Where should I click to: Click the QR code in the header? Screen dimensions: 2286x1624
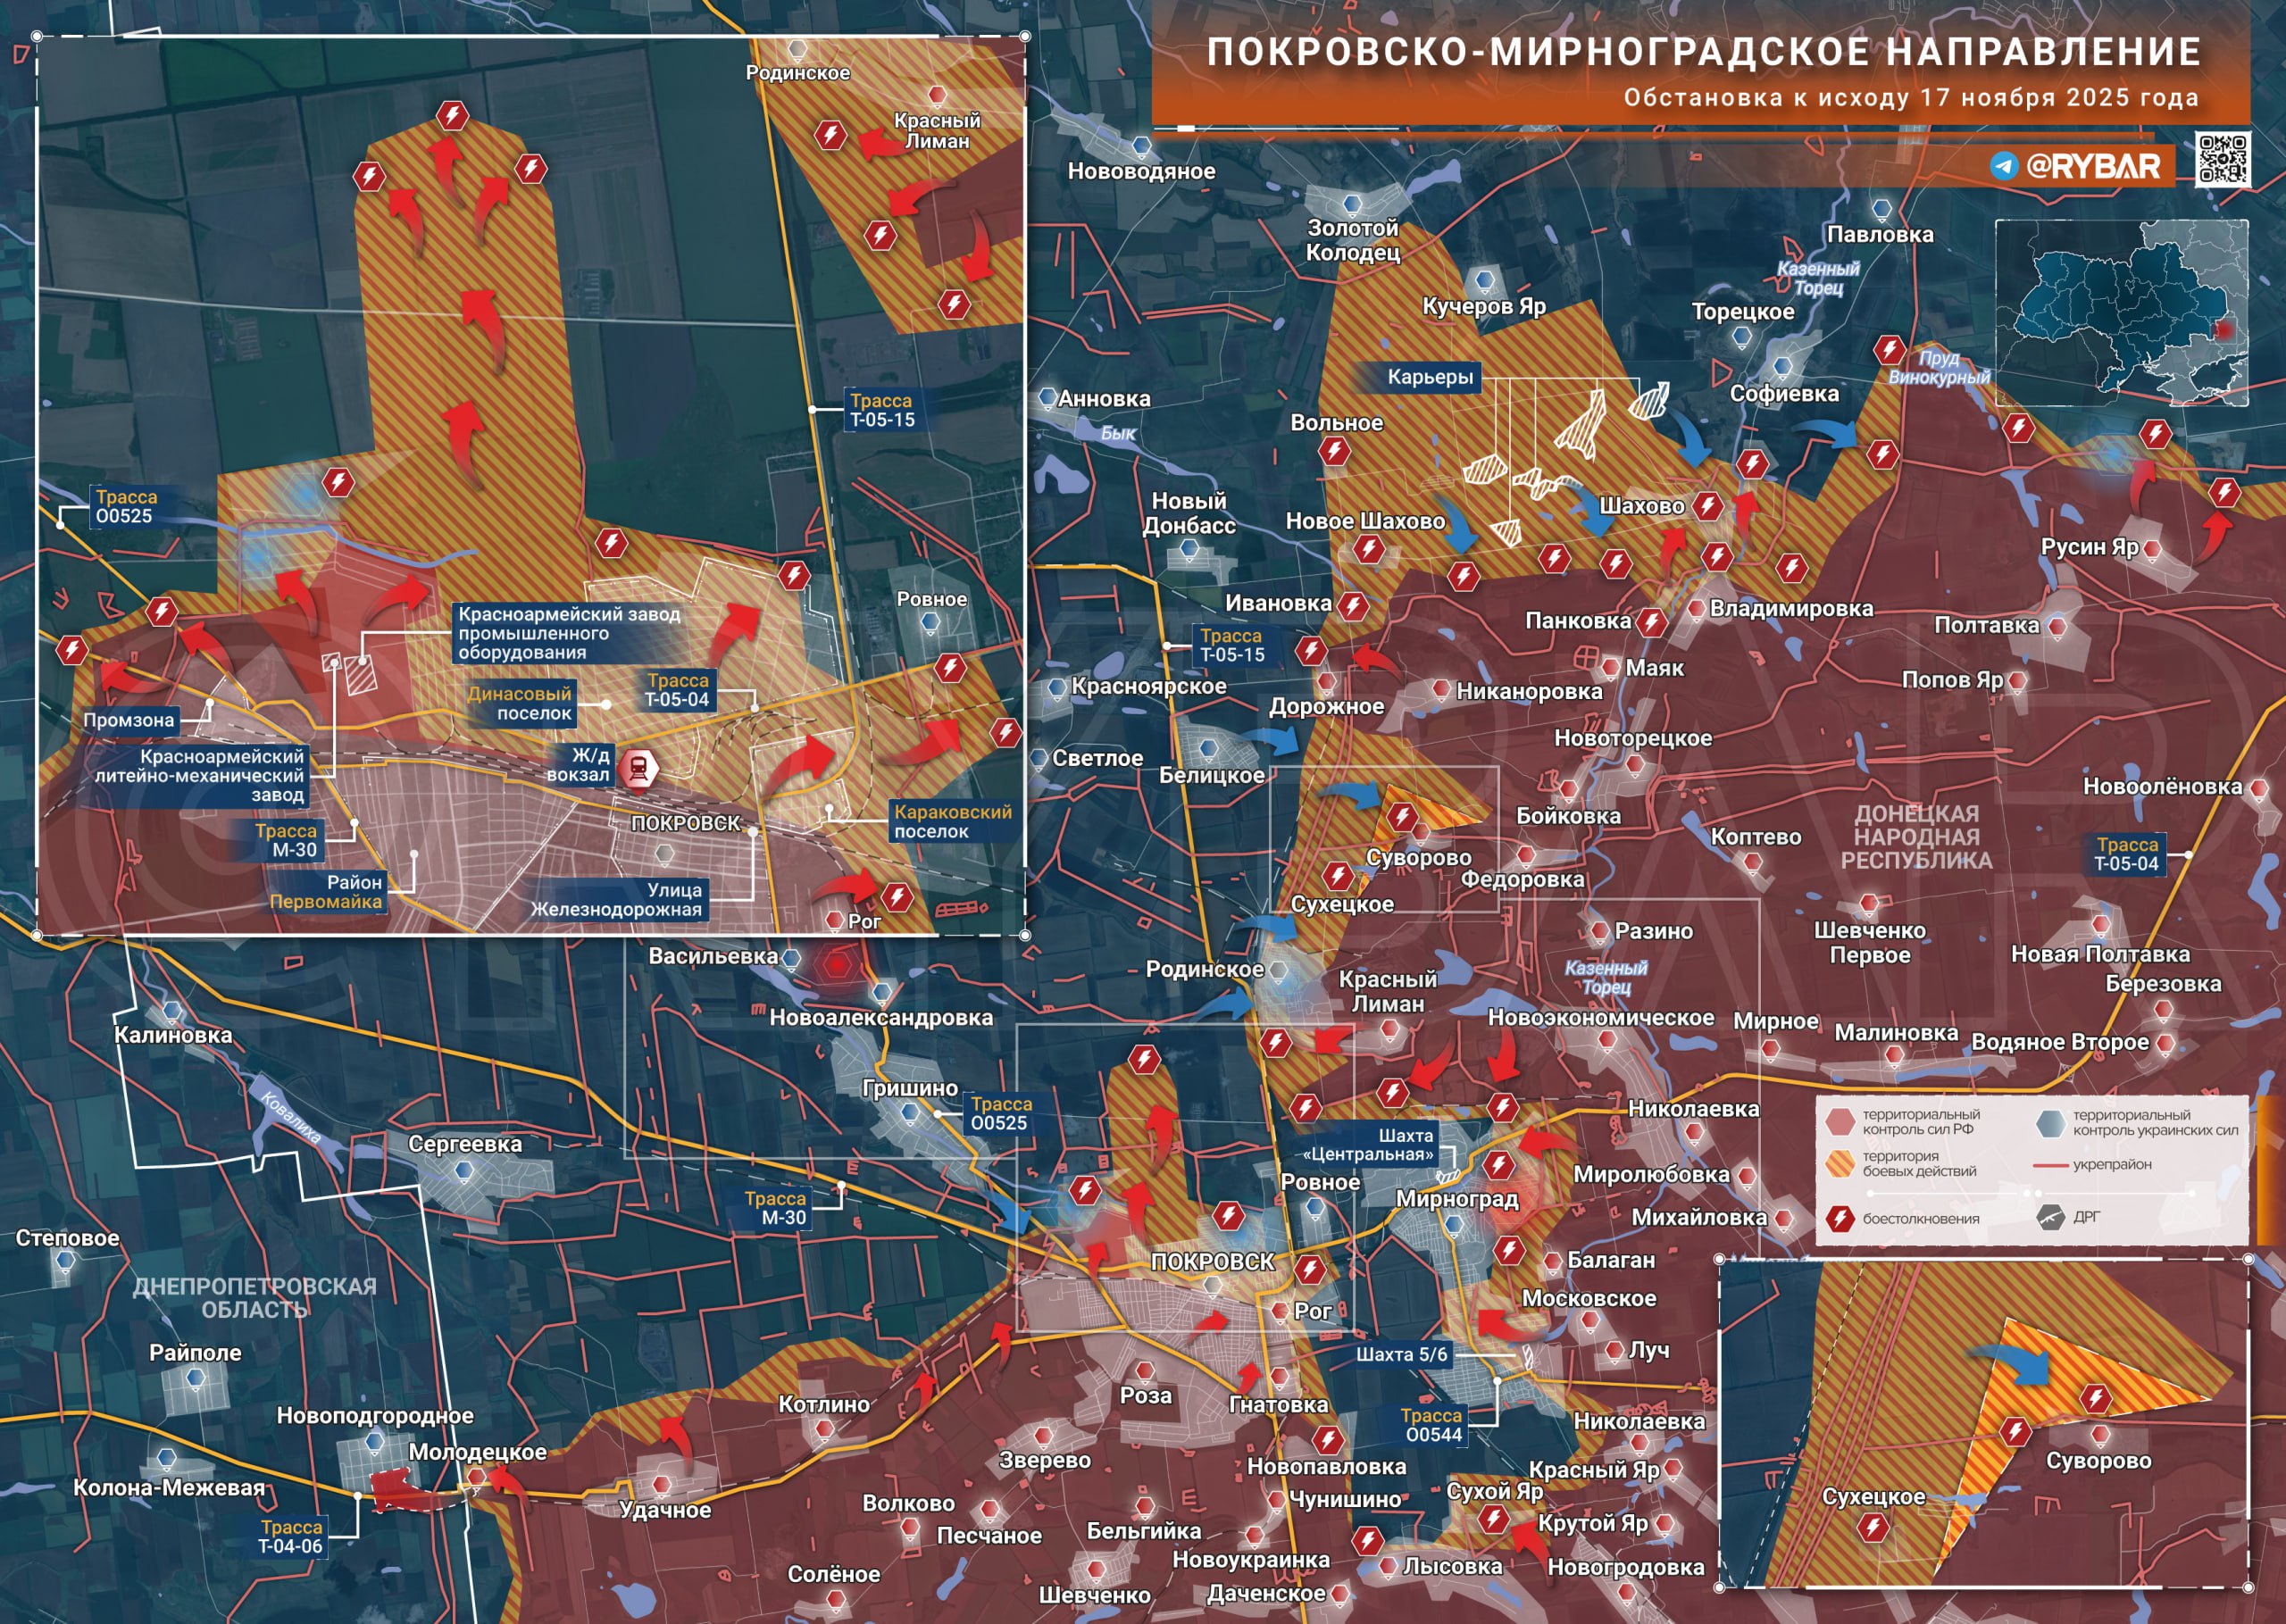(2222, 158)
